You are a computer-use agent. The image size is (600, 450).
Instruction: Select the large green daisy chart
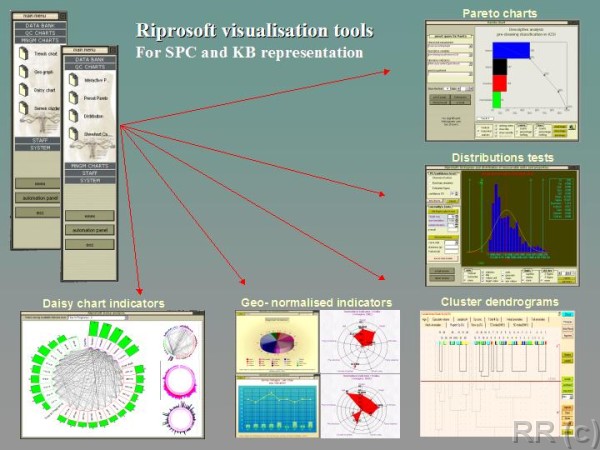pyautogui.click(x=89, y=377)
